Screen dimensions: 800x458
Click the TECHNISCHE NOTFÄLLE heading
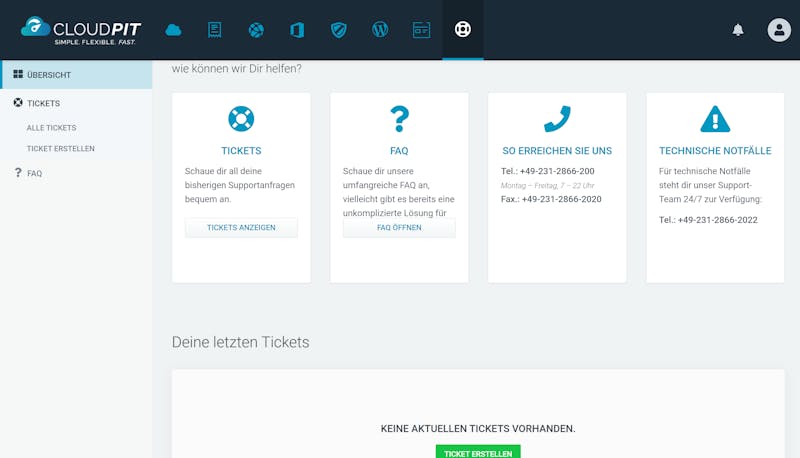715,151
